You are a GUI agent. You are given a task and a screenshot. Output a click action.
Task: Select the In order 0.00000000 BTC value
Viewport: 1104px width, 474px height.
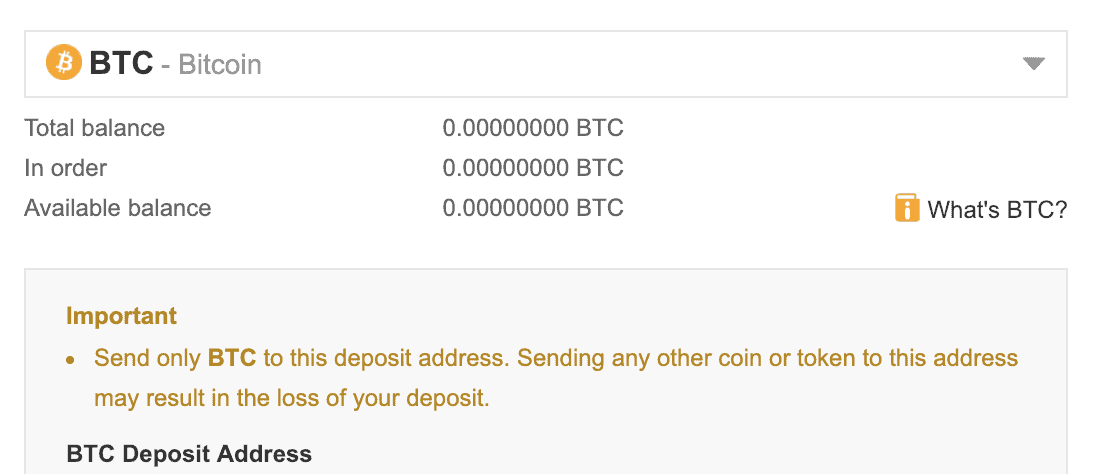(533, 168)
